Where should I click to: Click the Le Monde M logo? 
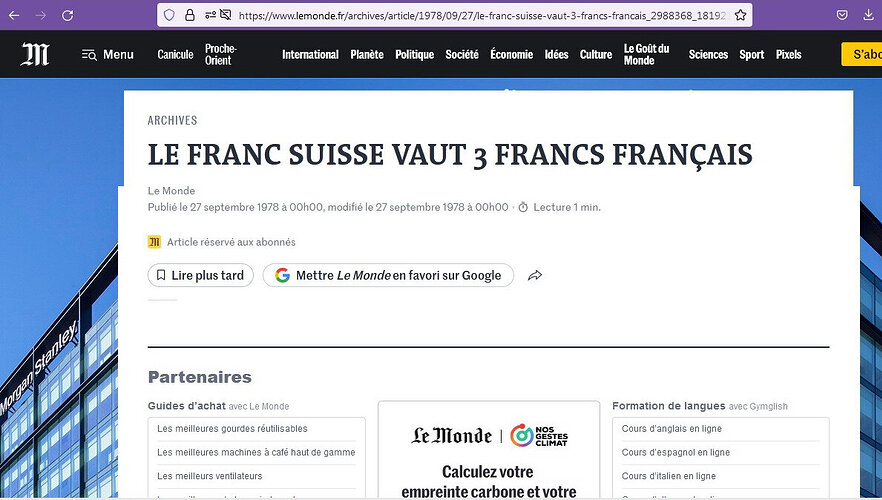(35, 55)
